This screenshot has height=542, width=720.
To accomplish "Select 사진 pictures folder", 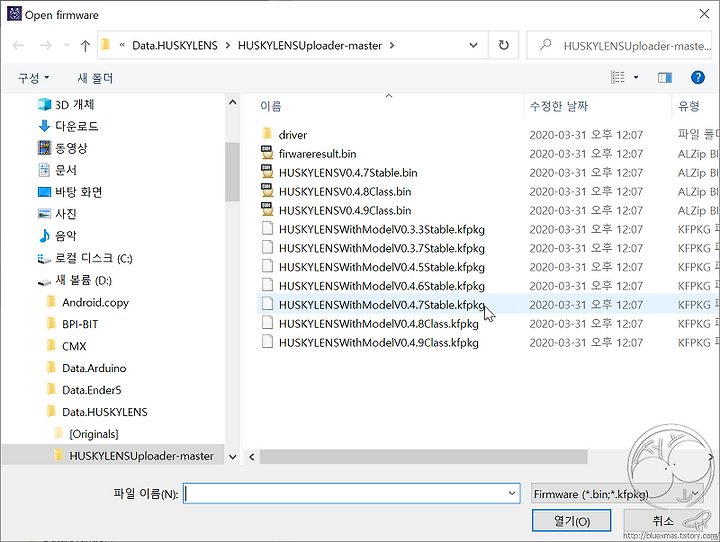I will pyautogui.click(x=57, y=214).
